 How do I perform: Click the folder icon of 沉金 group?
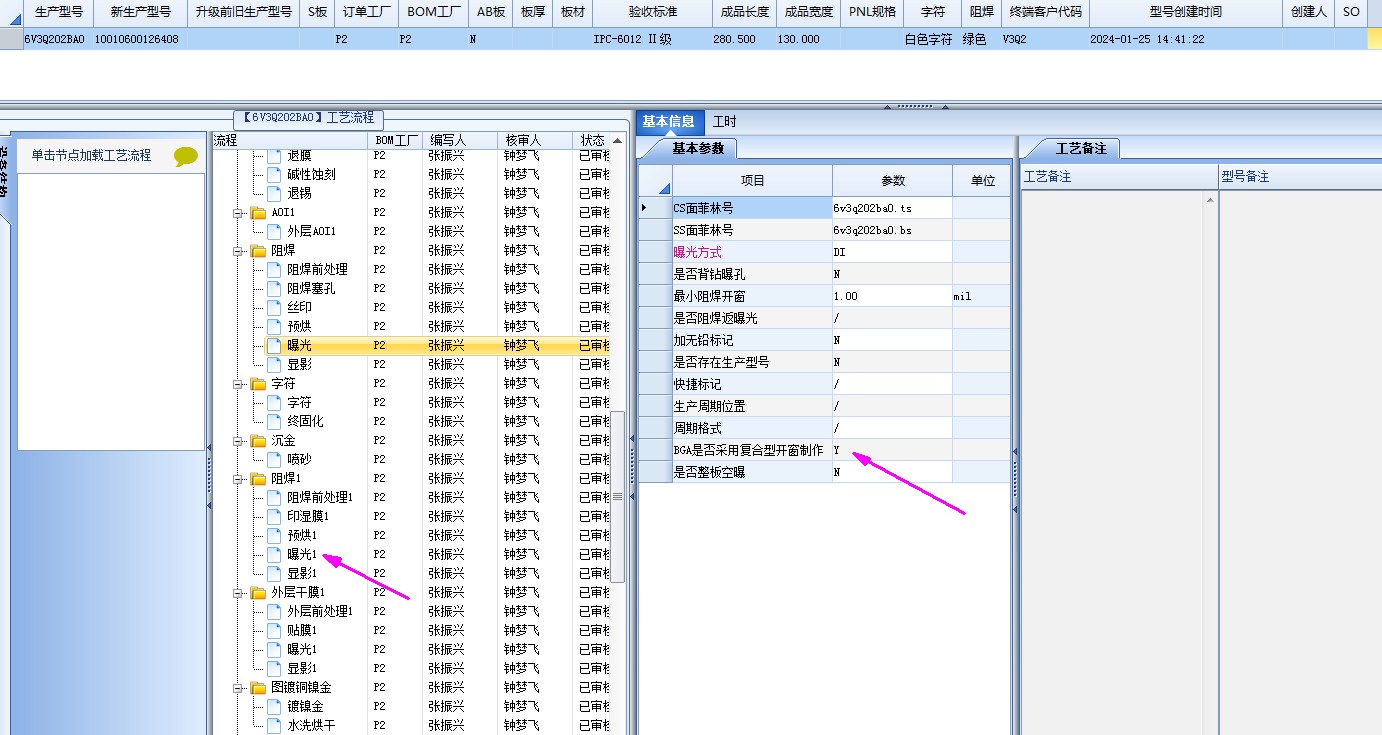258,440
